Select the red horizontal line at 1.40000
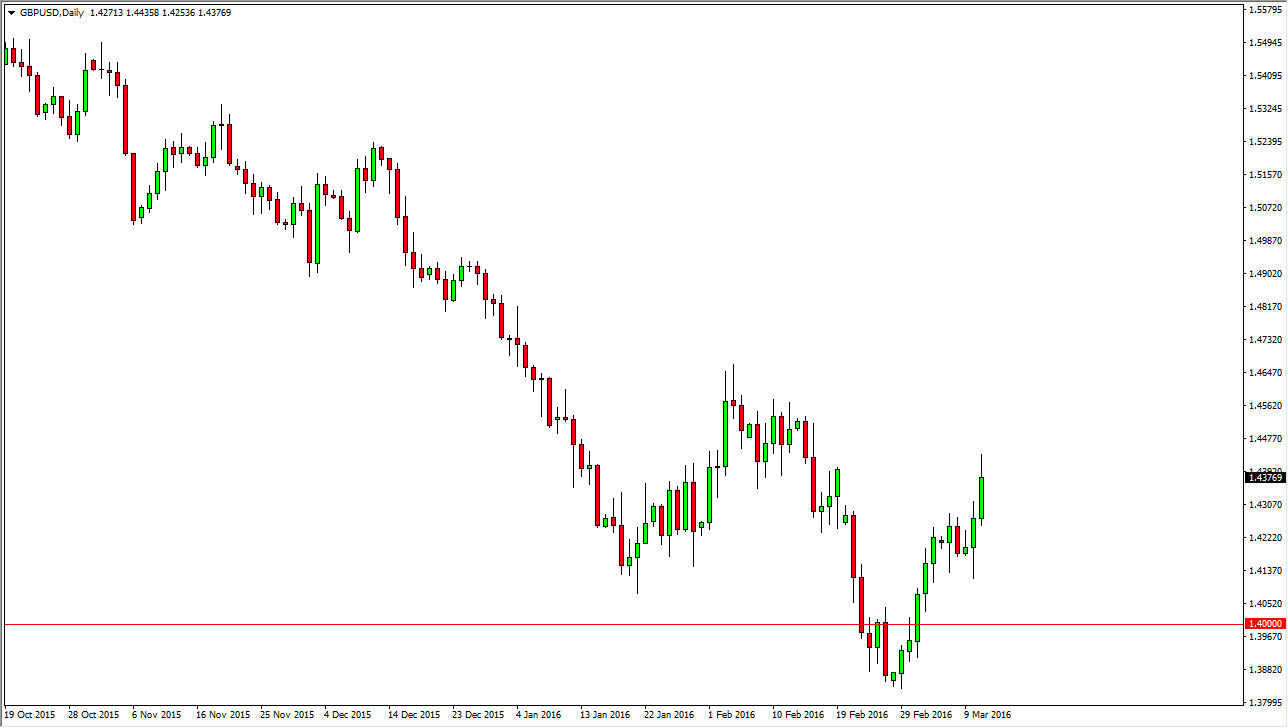 pos(600,622)
